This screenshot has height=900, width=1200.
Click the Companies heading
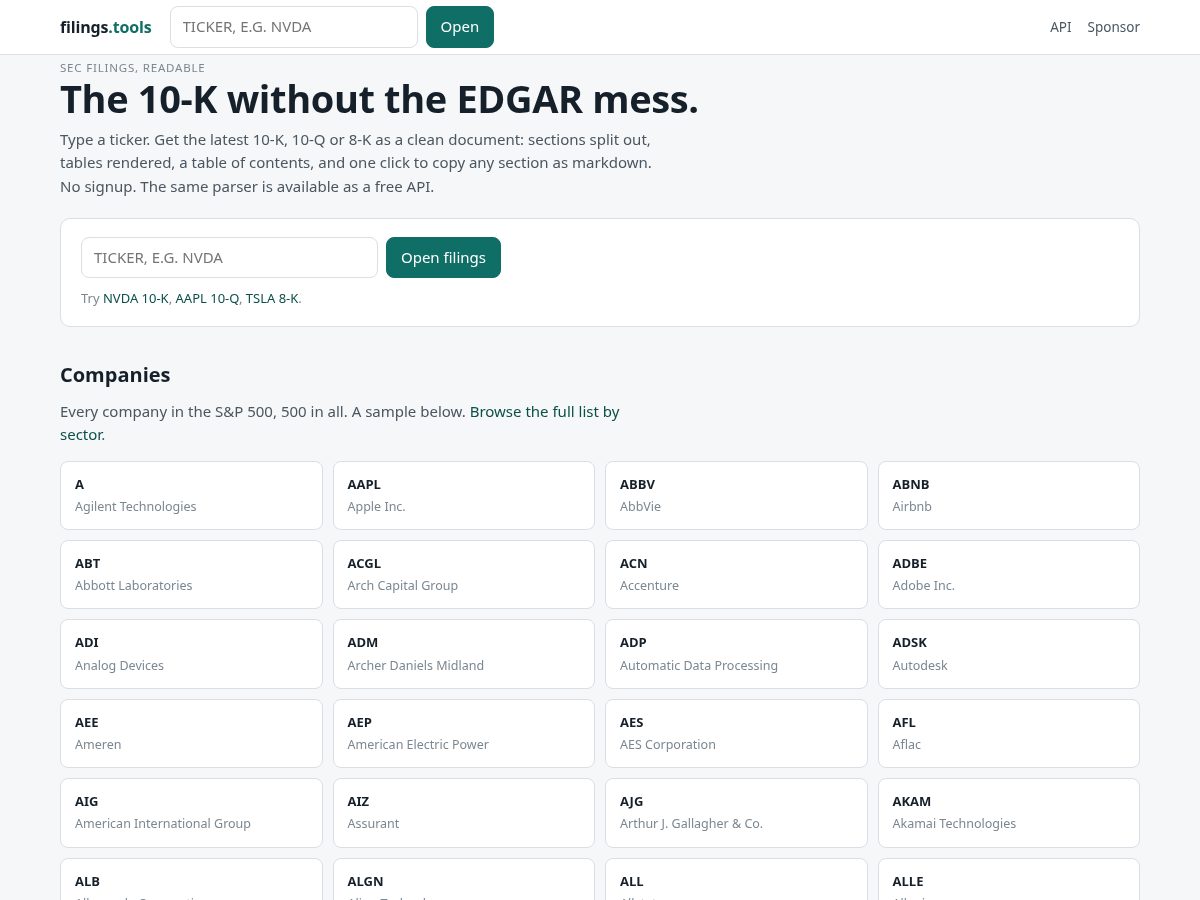pos(115,375)
